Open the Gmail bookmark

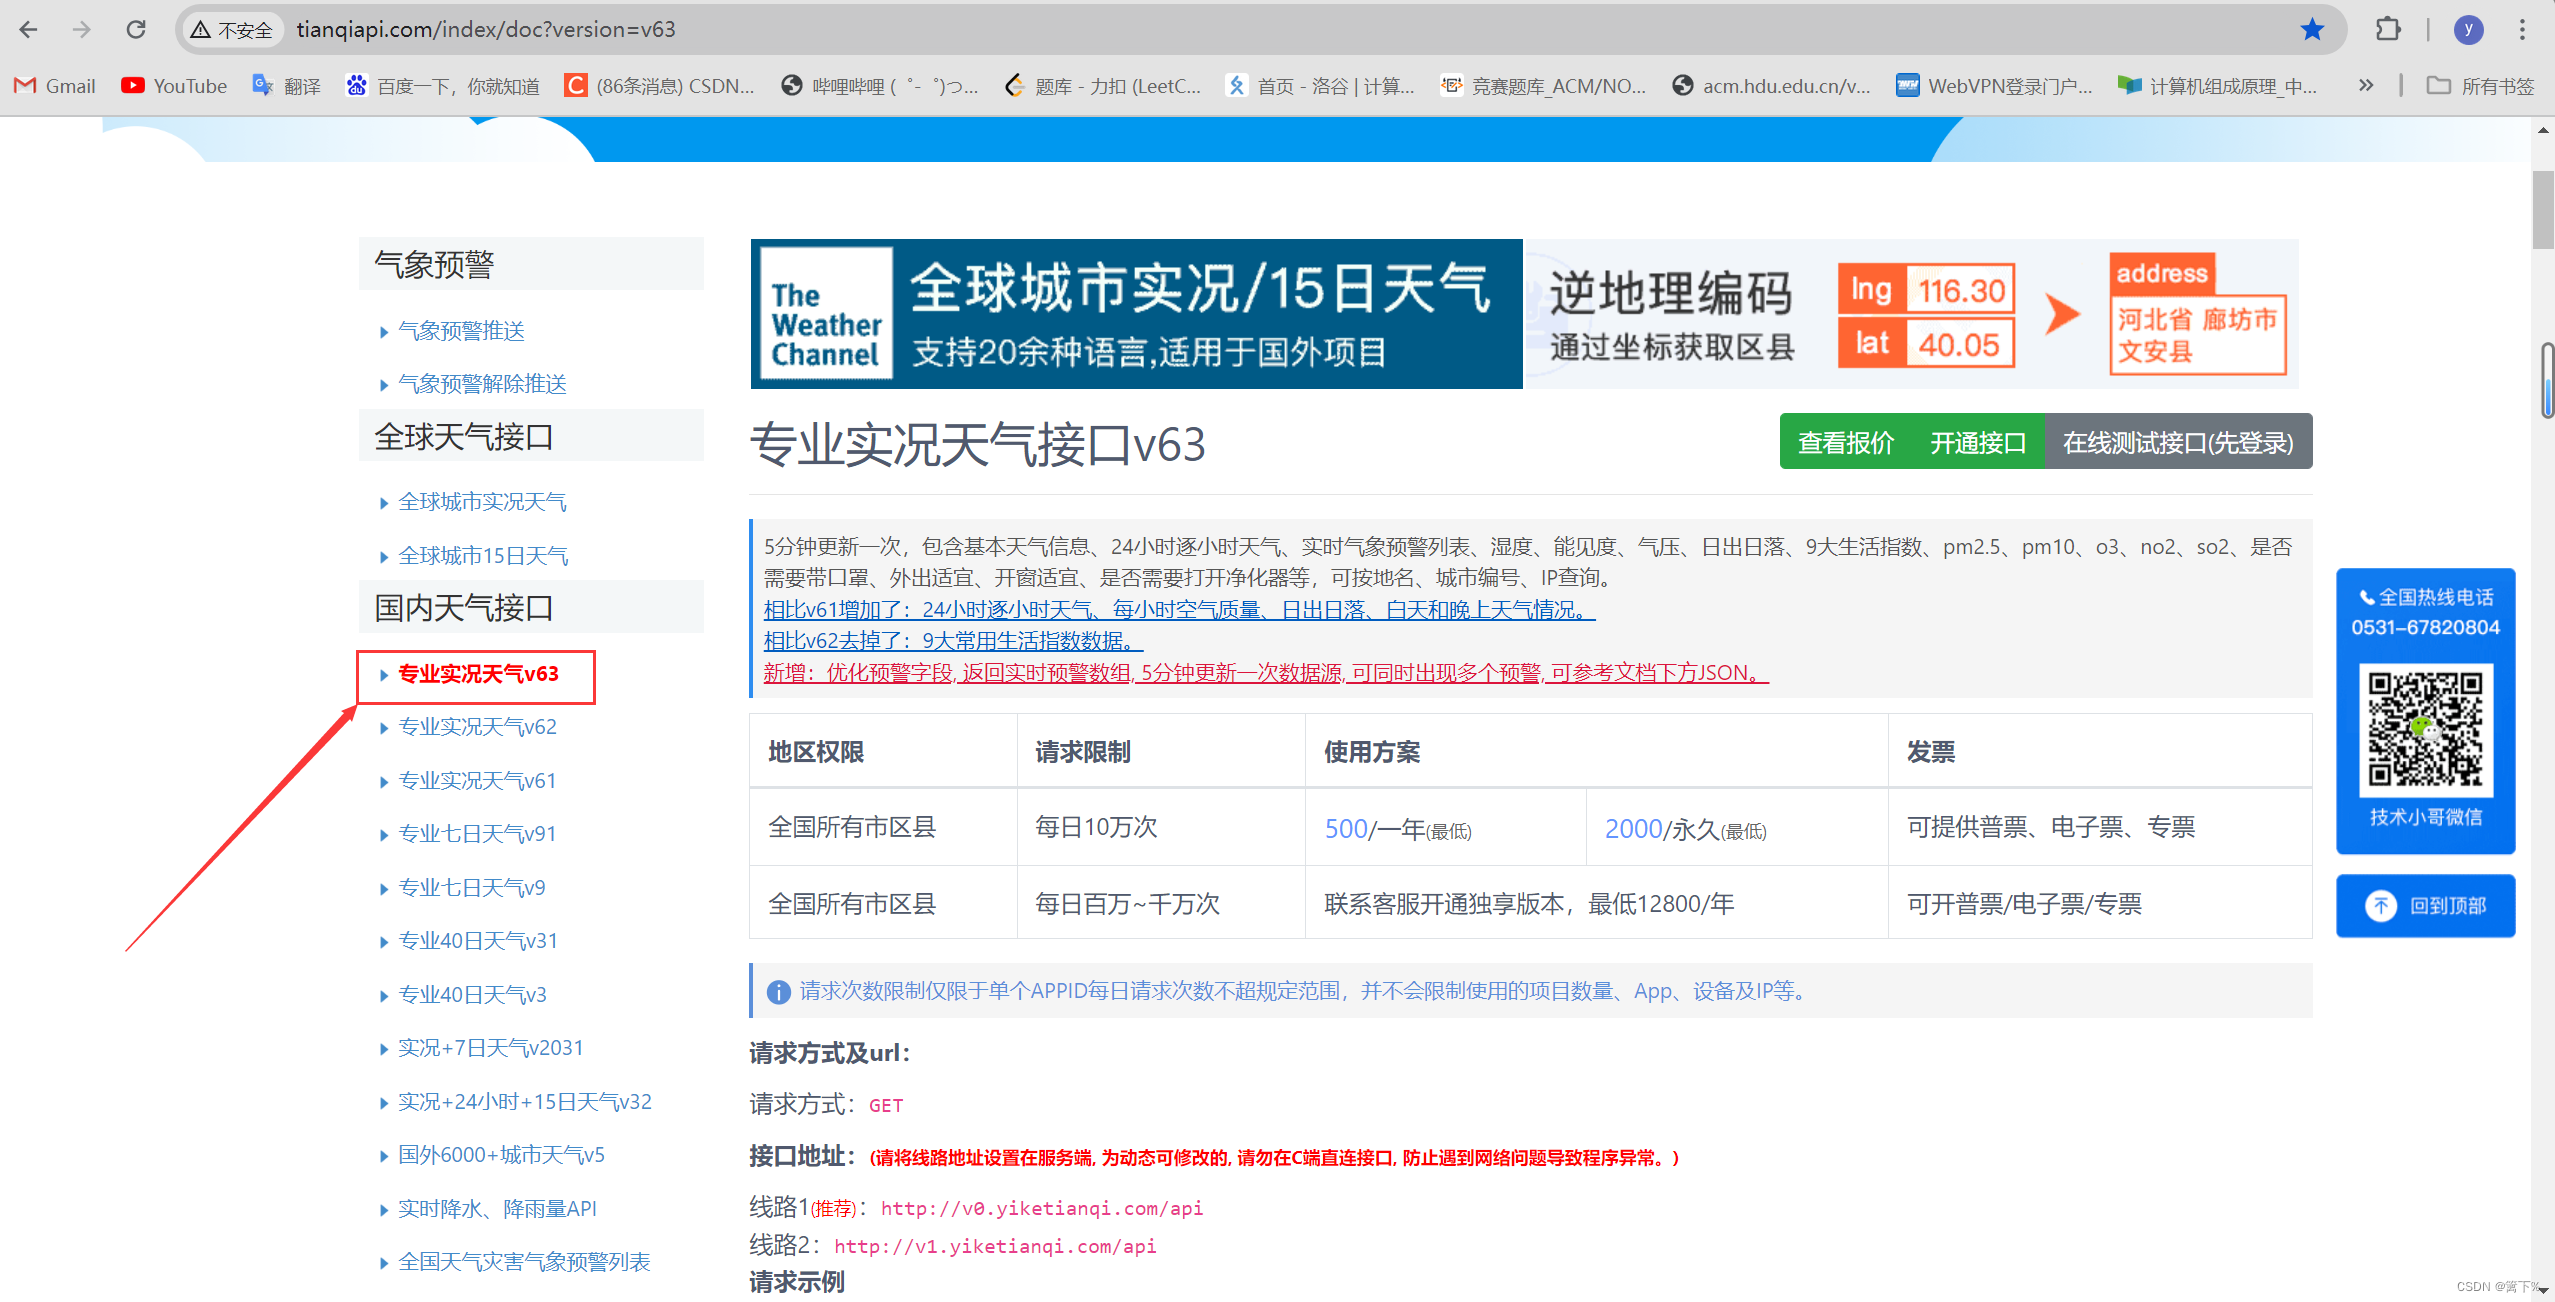click(56, 86)
